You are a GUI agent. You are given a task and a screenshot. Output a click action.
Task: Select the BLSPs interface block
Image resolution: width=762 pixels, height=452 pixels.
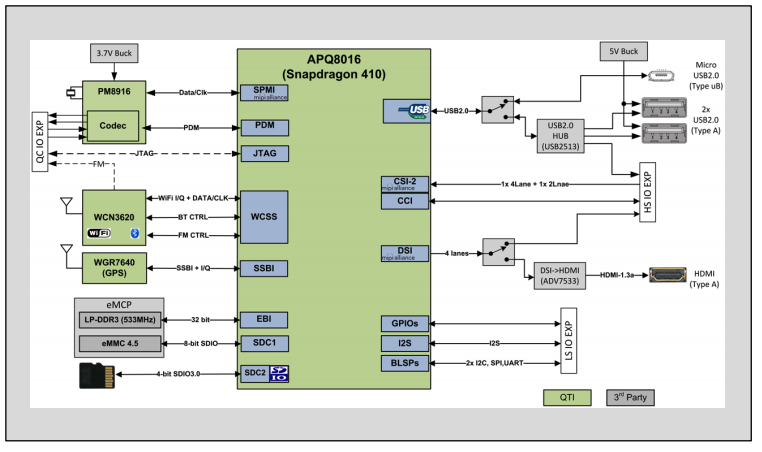[x=405, y=364]
